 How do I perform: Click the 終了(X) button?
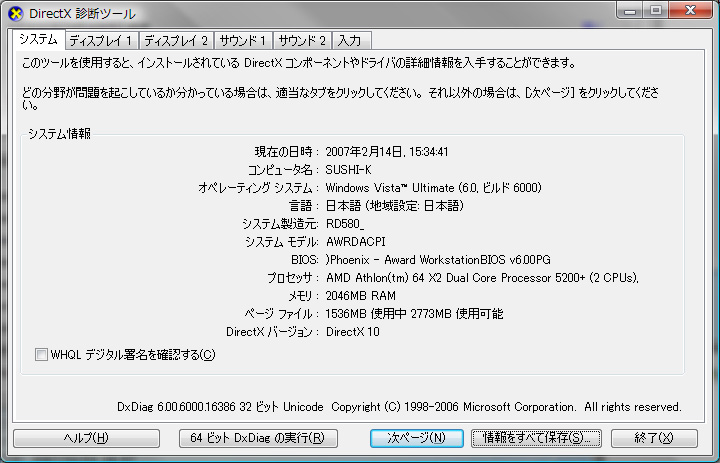pos(654,438)
